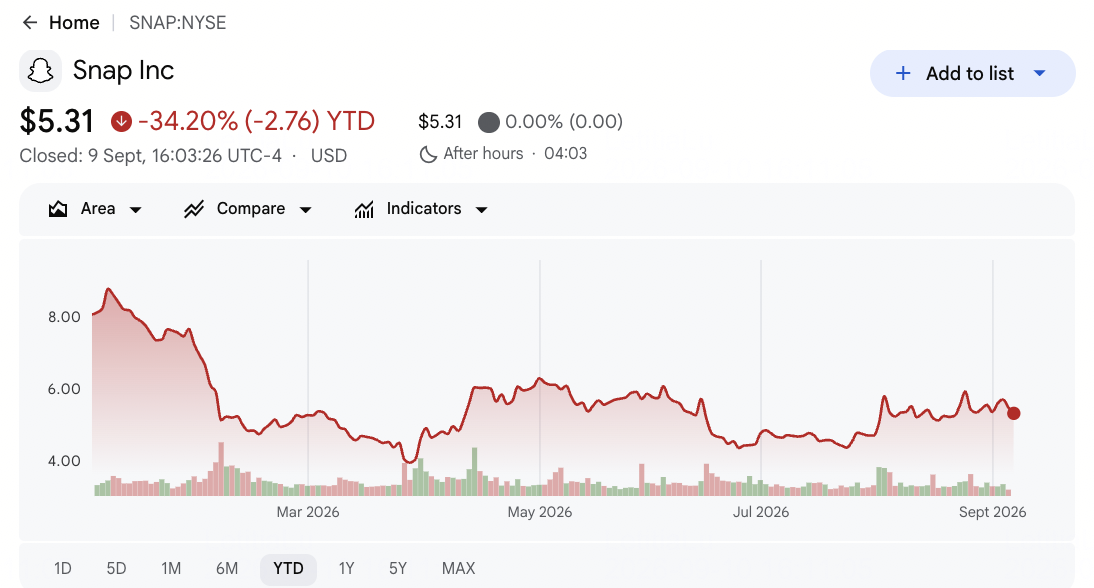Viewport: 1094px width, 588px height.
Task: Click the Area chart type icon
Action: pyautogui.click(x=58, y=209)
